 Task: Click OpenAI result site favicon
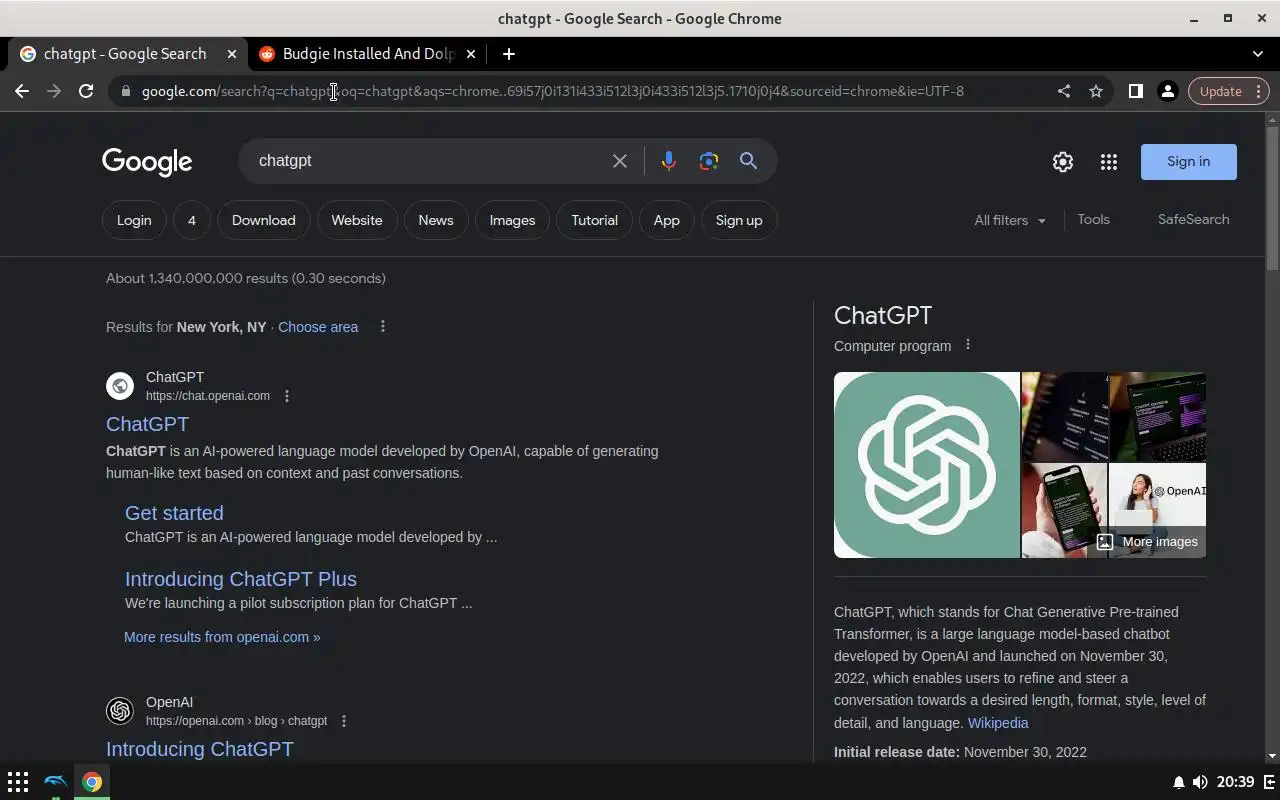[120, 711]
